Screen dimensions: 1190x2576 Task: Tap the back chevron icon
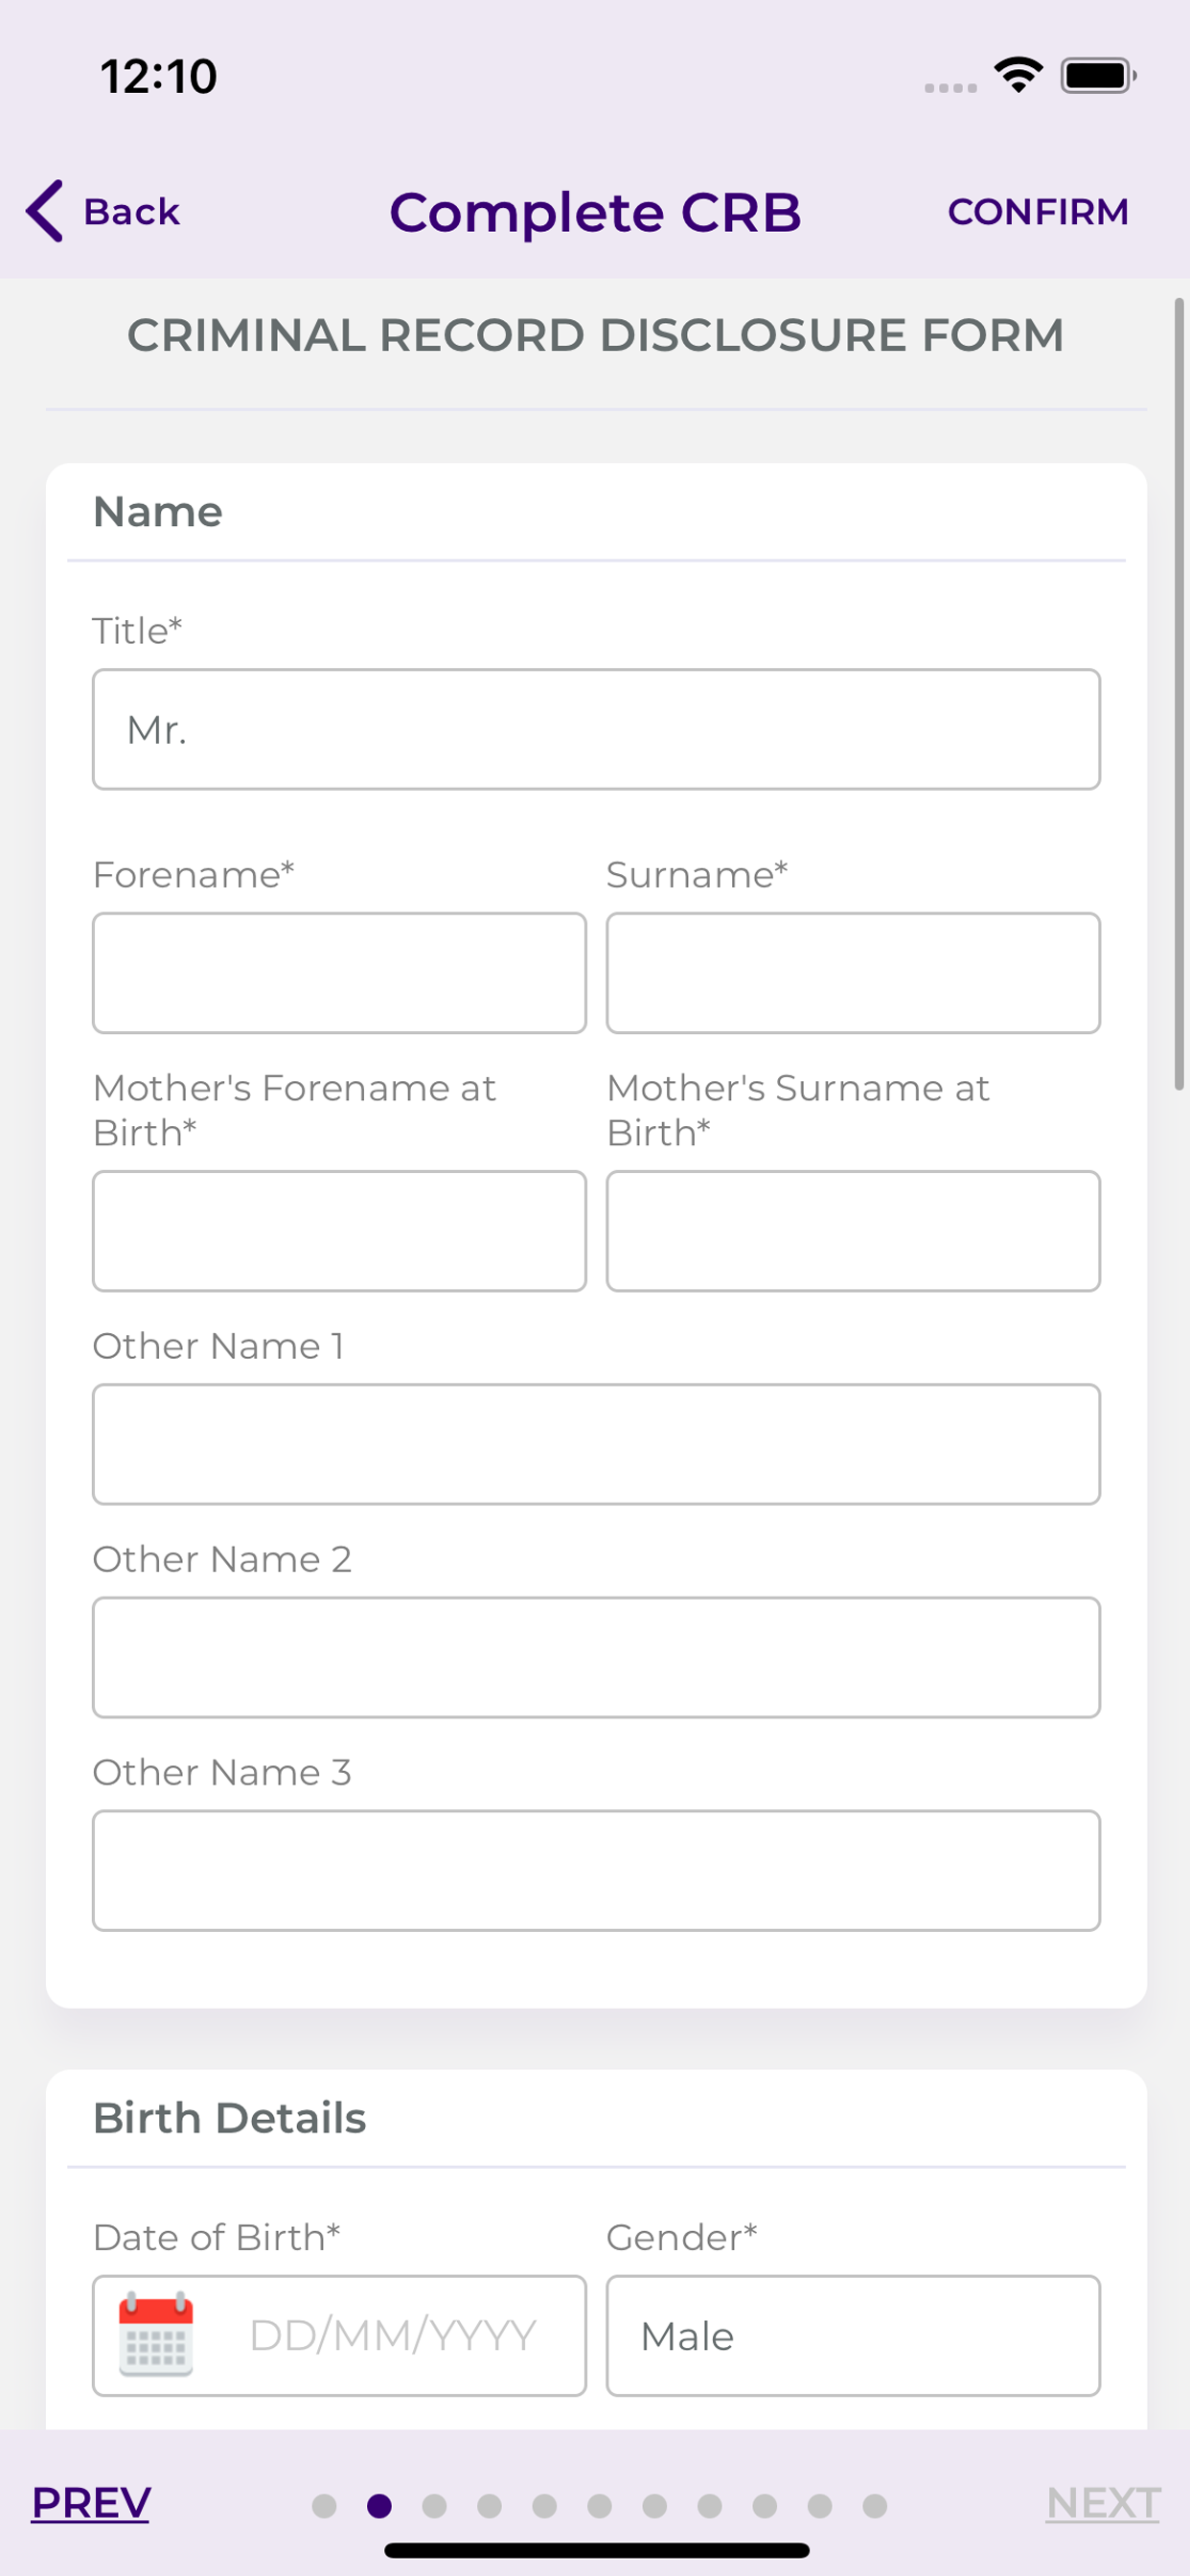tap(45, 211)
